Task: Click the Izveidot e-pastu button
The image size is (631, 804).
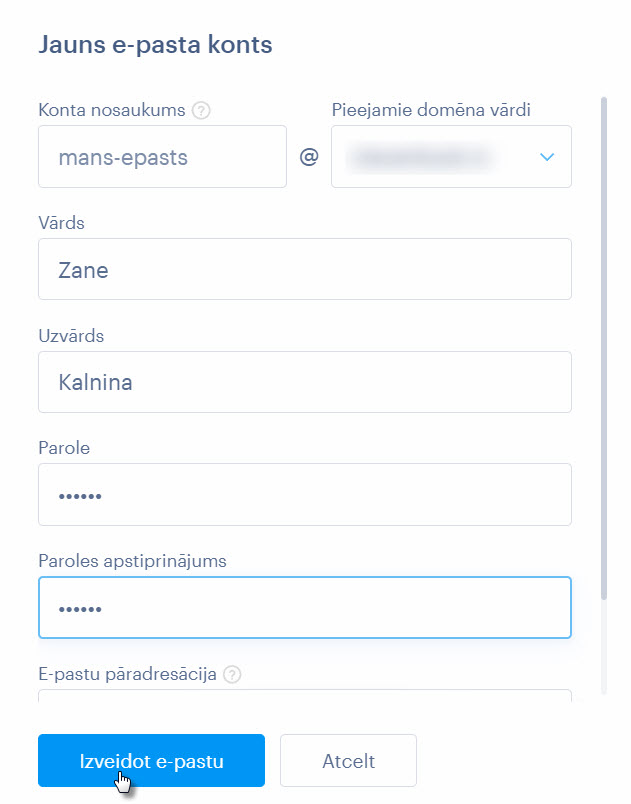Action: 151,760
